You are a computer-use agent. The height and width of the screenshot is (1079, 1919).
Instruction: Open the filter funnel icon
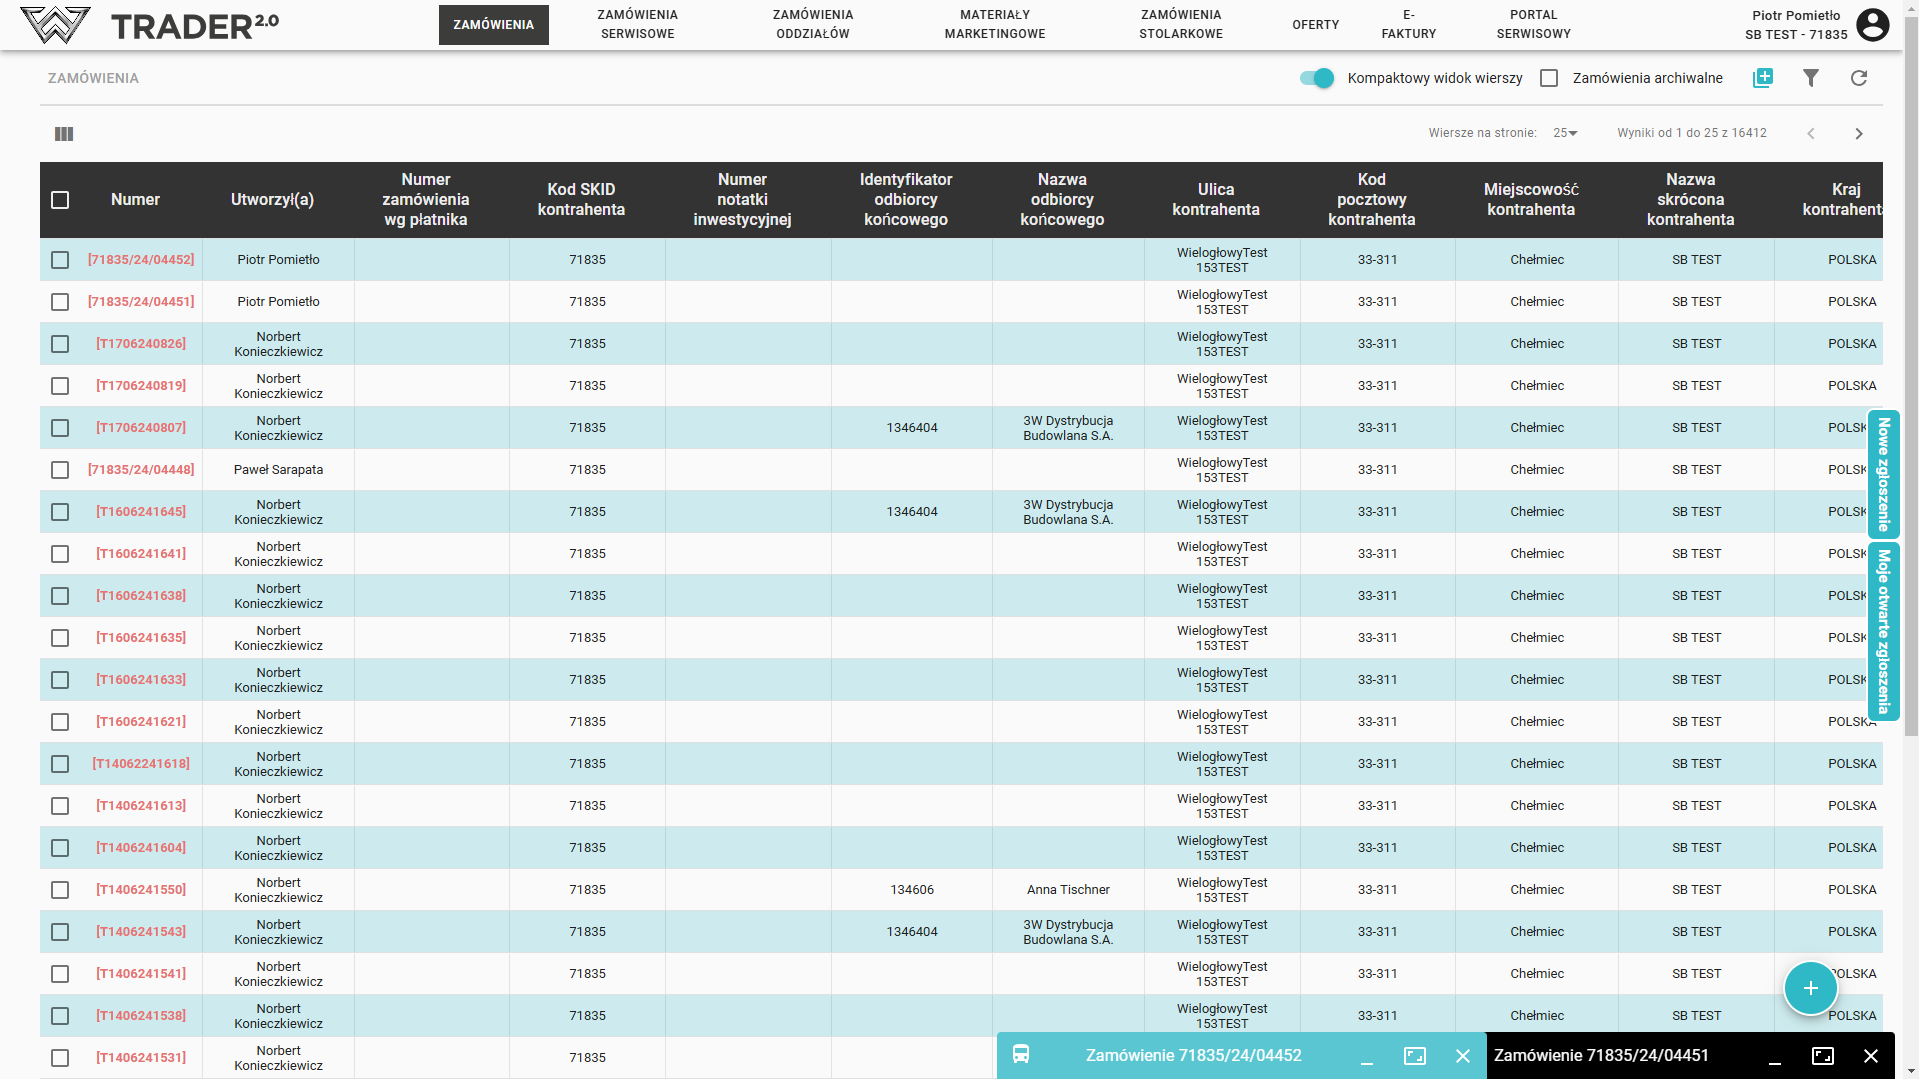(x=1810, y=78)
